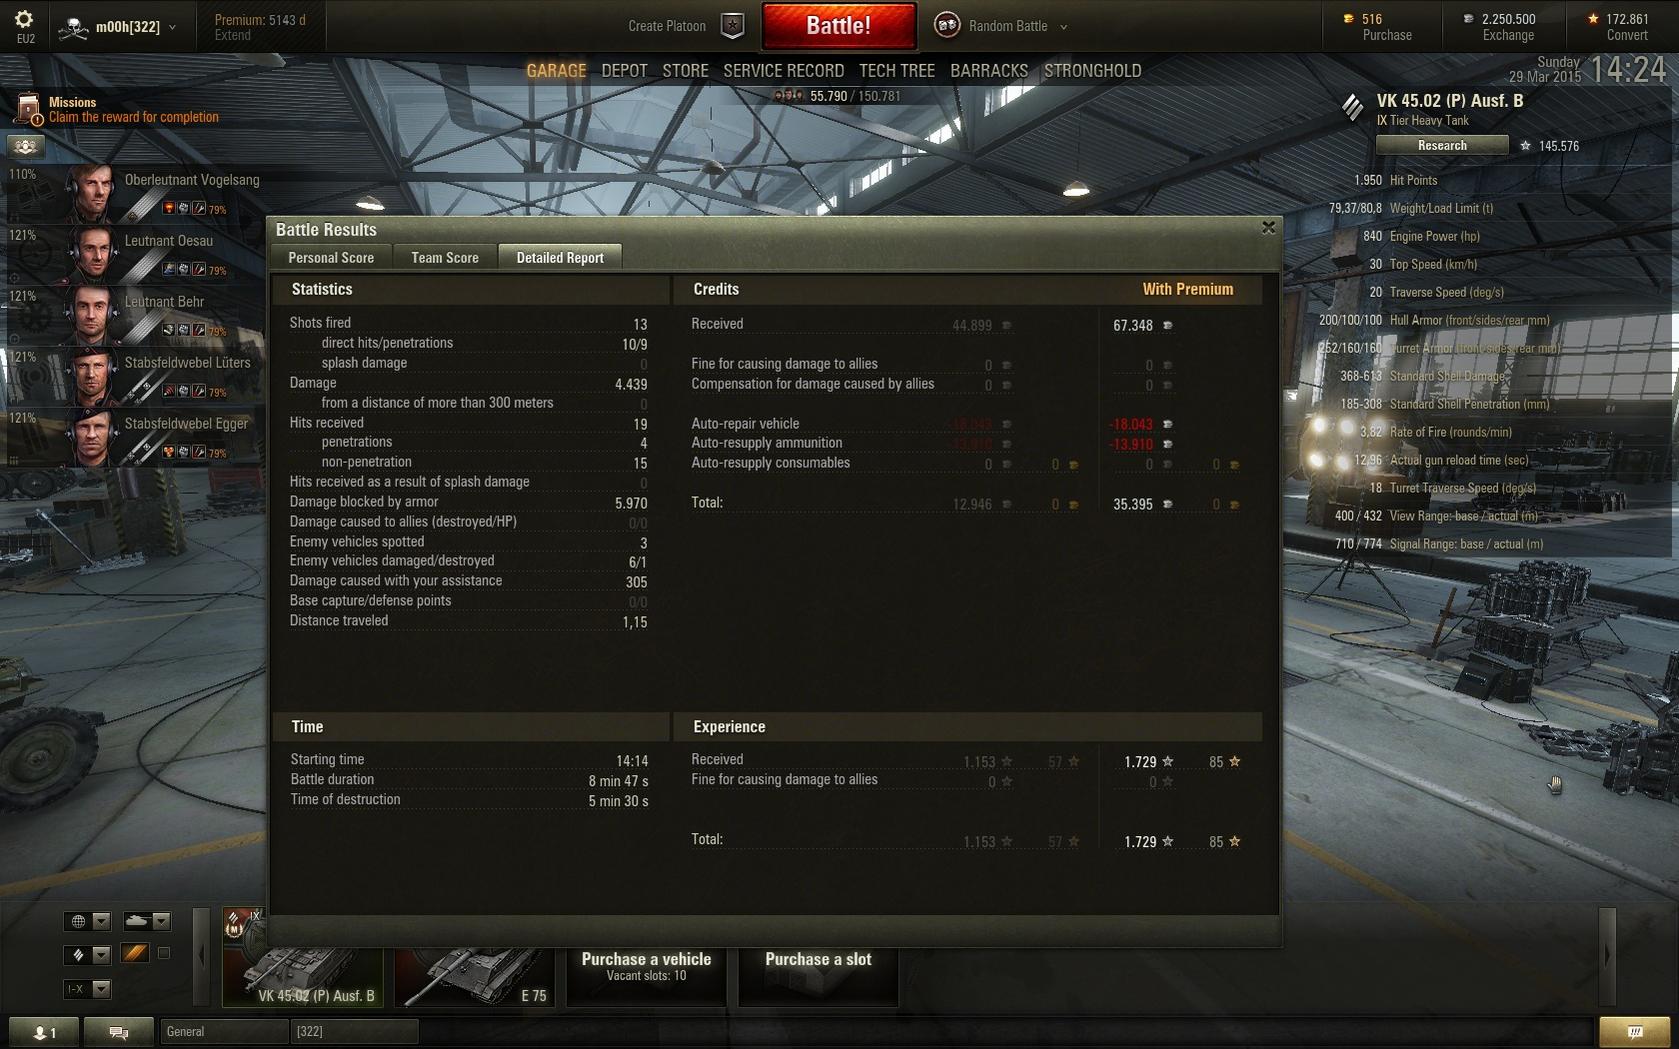Click the red Battle! button
Screen dimensions: 1679x1049
point(839,26)
